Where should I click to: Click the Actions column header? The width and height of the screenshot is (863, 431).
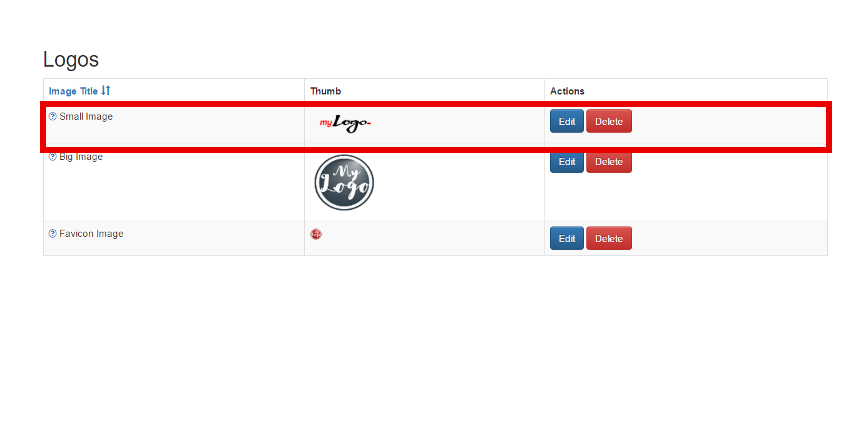point(567,91)
